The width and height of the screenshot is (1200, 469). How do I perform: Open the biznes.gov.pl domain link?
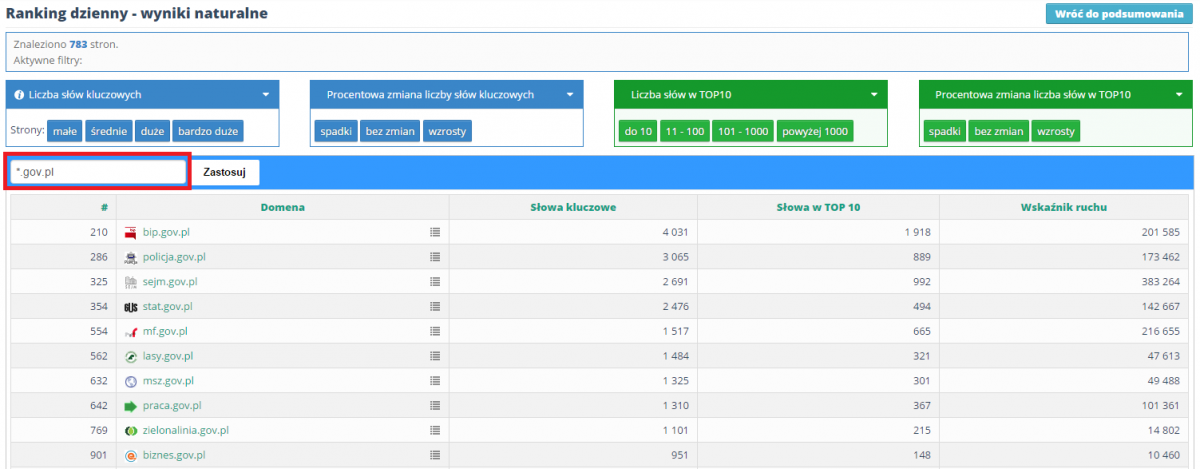pos(174,455)
